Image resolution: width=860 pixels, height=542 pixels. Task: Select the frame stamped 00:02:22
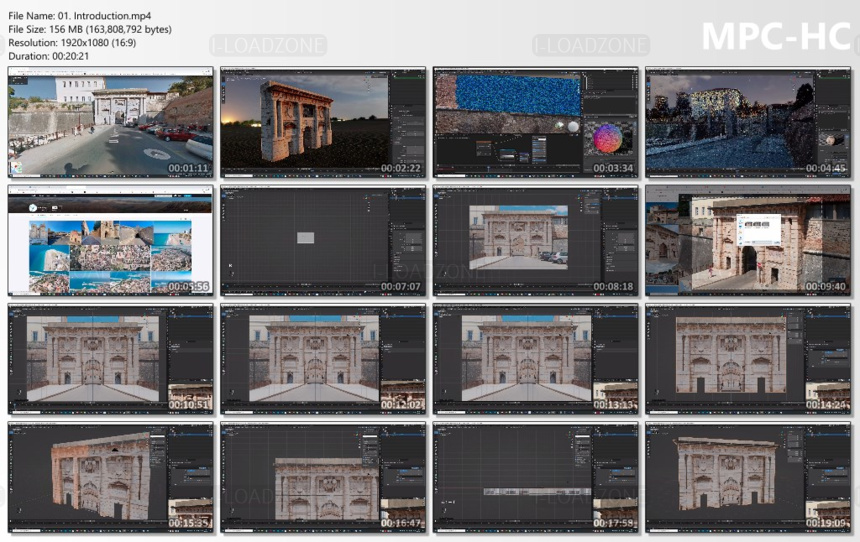(x=323, y=122)
